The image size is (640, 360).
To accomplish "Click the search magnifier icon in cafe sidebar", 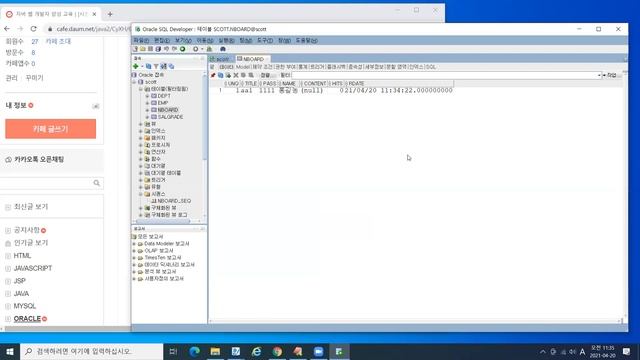I will pos(97,183).
